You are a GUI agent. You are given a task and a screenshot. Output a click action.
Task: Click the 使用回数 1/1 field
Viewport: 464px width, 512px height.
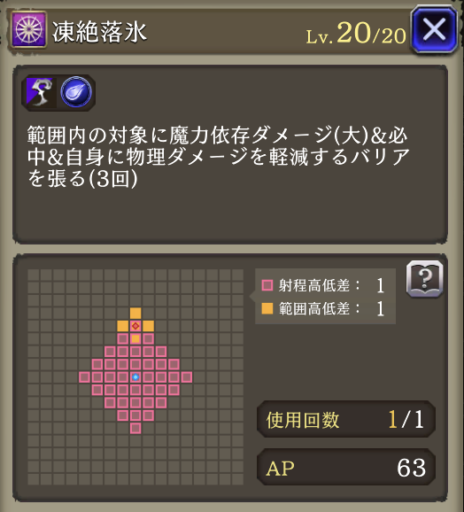tap(346, 419)
